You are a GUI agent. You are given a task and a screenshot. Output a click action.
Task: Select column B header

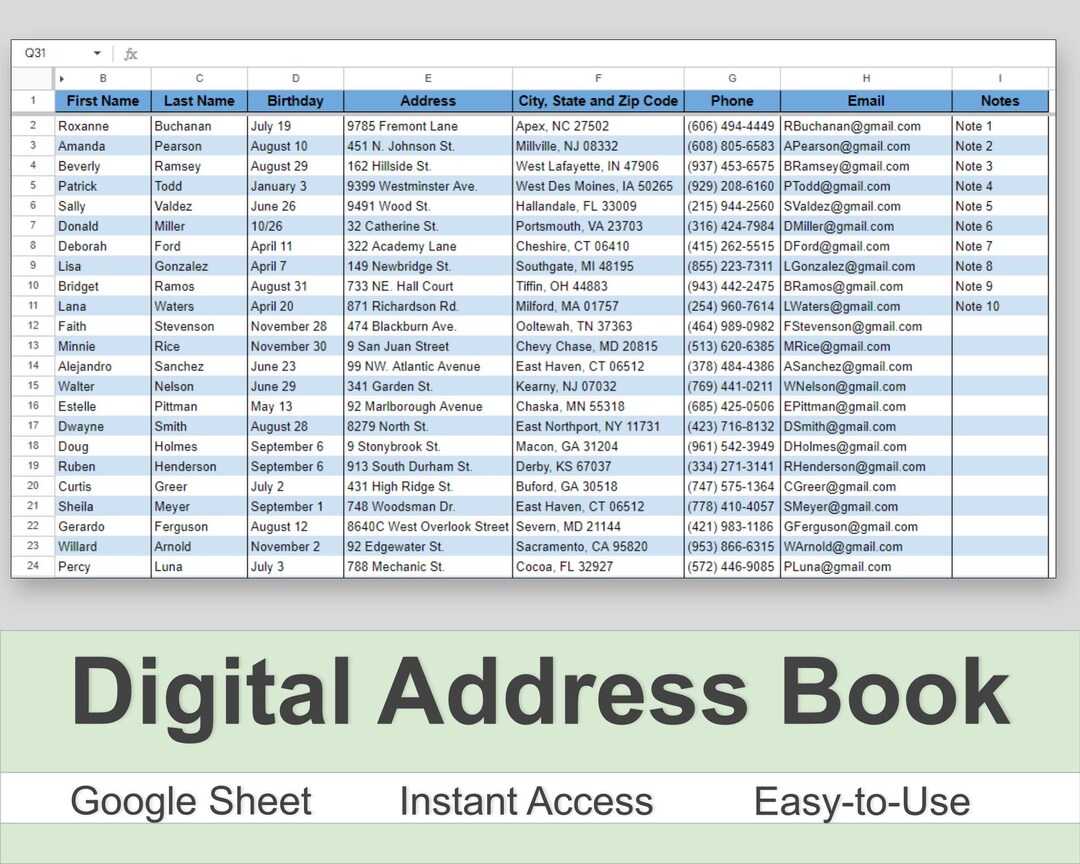pyautogui.click(x=102, y=78)
